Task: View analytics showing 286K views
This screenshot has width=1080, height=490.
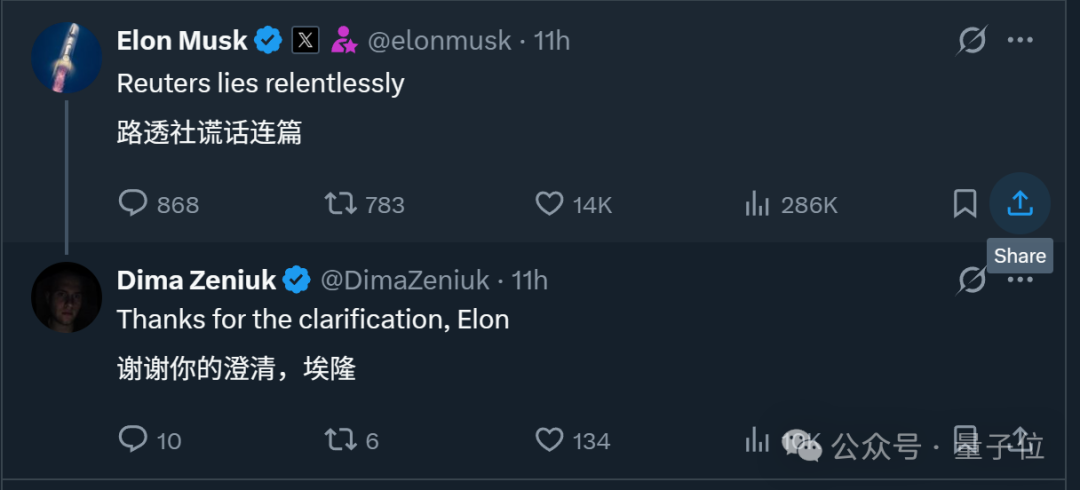Action: click(756, 204)
